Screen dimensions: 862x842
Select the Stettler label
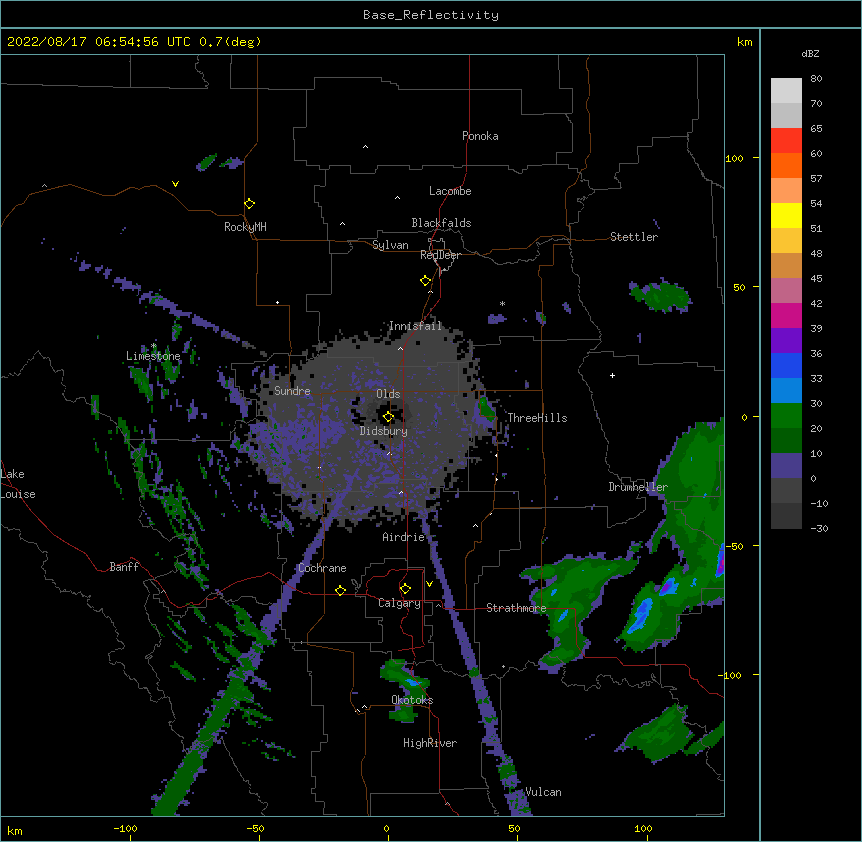coord(634,237)
